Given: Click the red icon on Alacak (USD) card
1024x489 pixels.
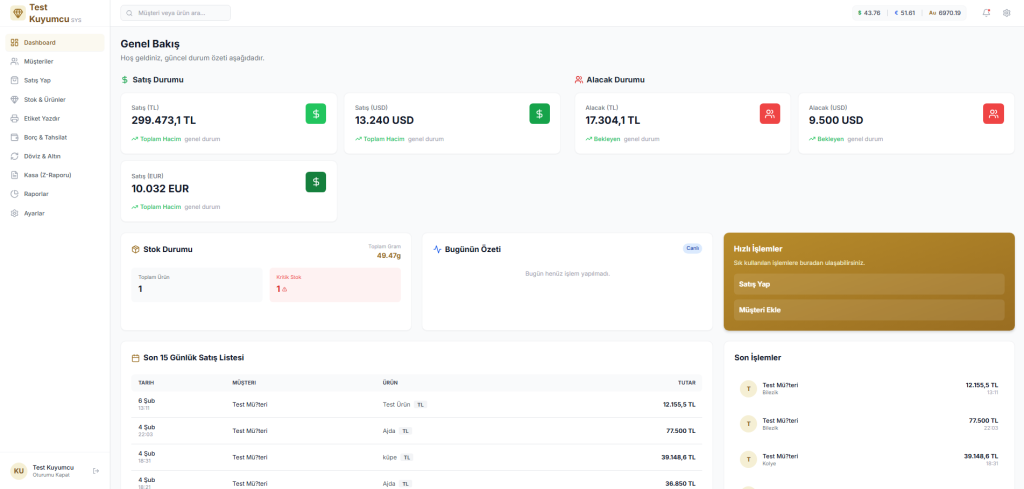Looking at the screenshot, I should click(993, 114).
